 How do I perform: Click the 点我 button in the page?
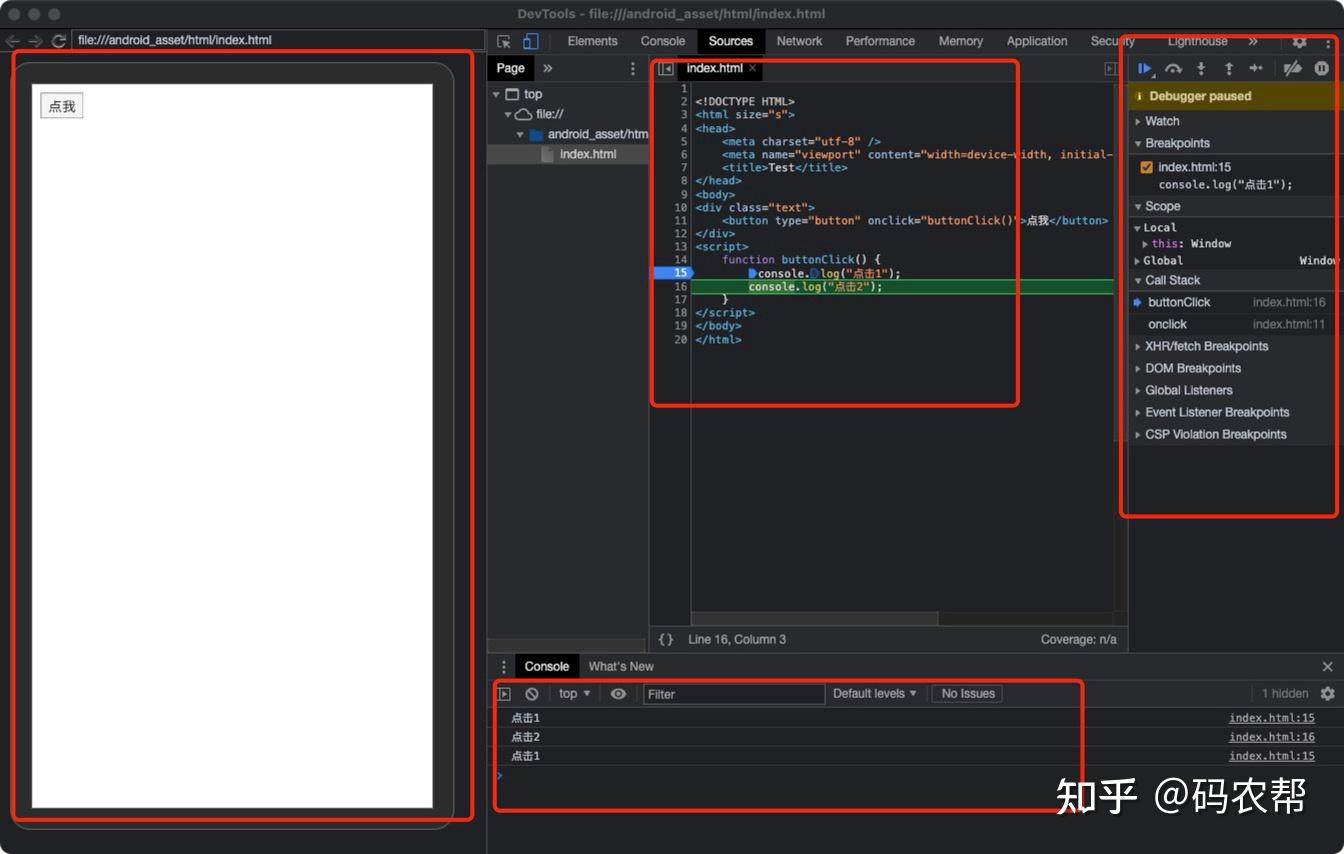[61, 104]
